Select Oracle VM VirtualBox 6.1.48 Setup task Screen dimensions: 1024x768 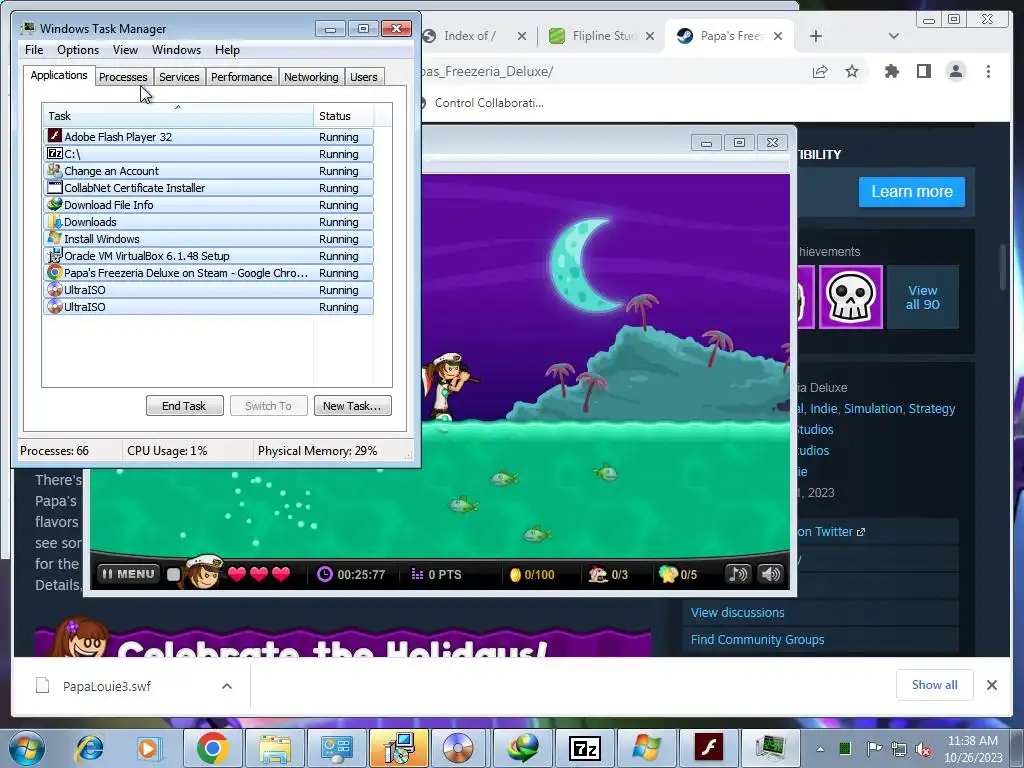tap(209, 255)
